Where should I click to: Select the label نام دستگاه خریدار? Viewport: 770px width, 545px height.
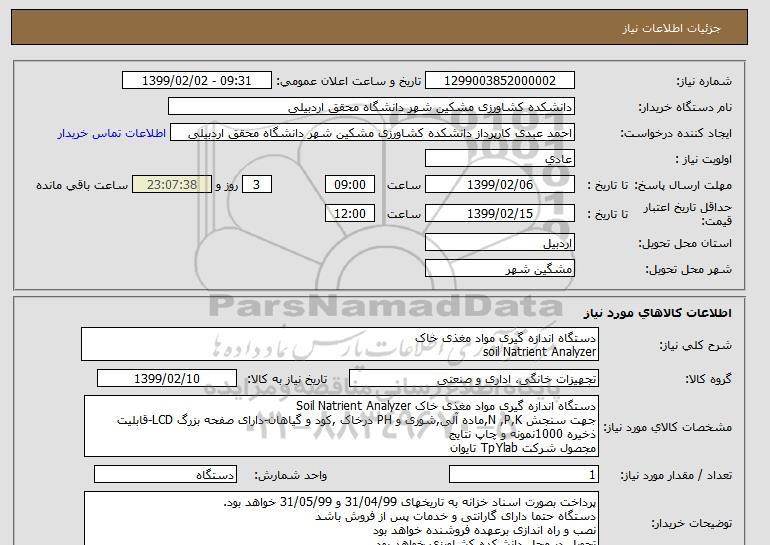685,107
